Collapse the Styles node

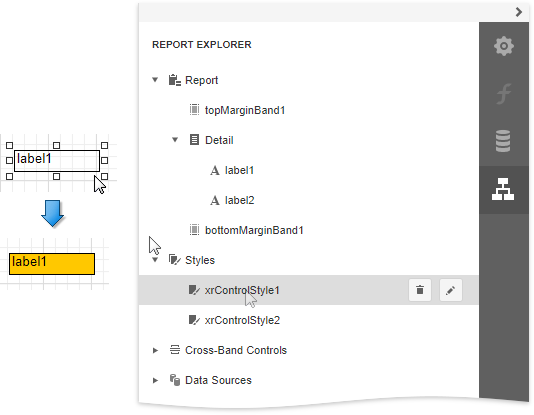pos(155,260)
